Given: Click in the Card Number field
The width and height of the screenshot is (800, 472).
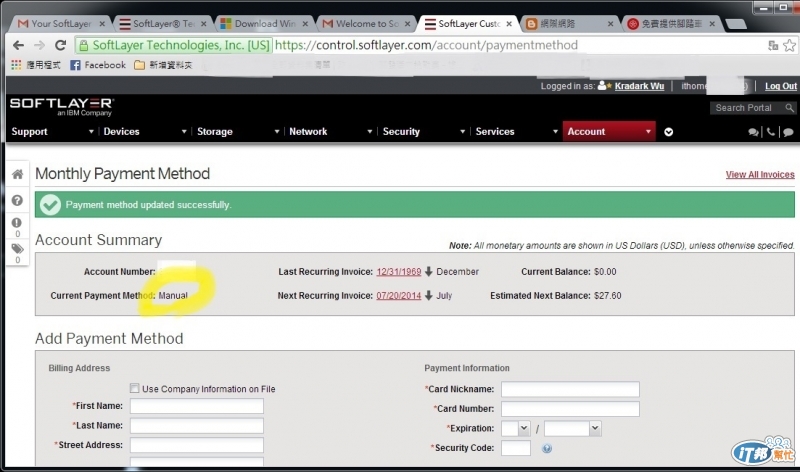Looking at the screenshot, I should [570, 408].
